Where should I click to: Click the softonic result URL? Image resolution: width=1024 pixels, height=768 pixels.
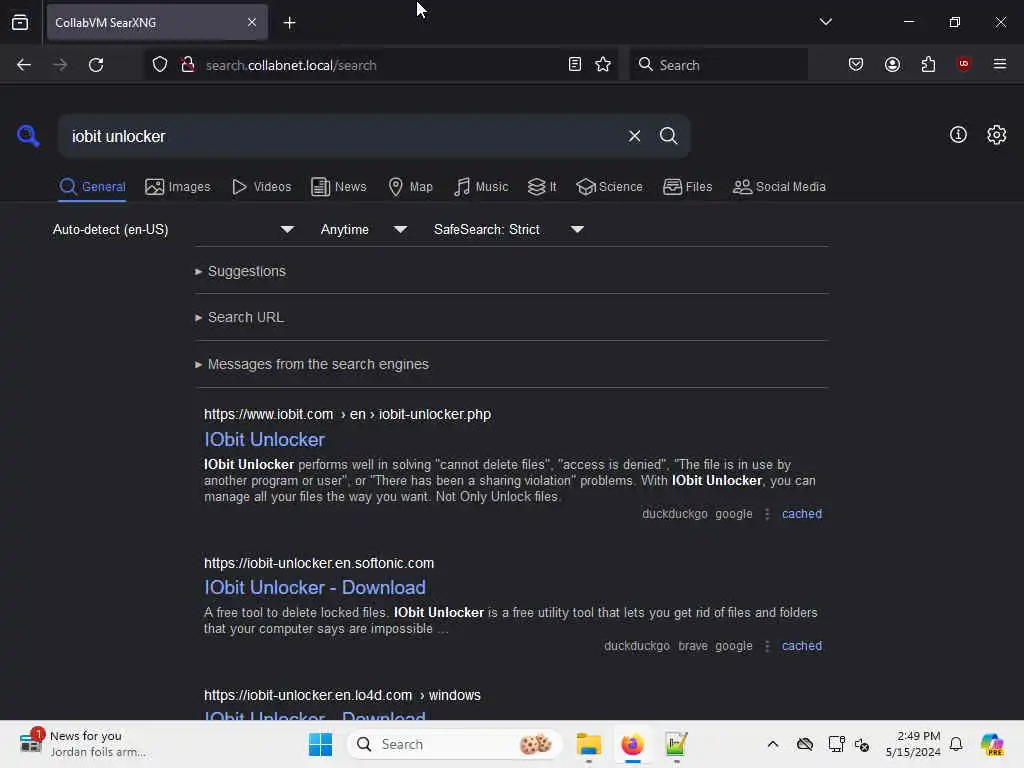(319, 563)
